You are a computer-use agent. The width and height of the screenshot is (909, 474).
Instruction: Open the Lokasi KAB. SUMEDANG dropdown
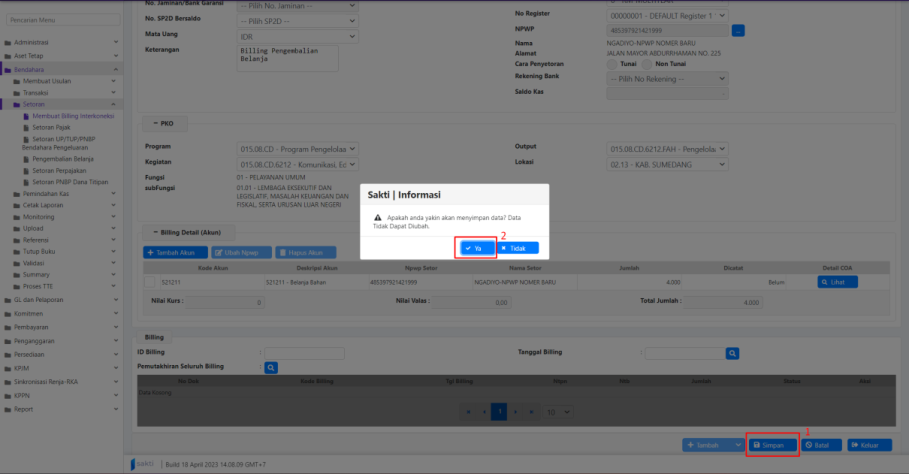point(667,164)
